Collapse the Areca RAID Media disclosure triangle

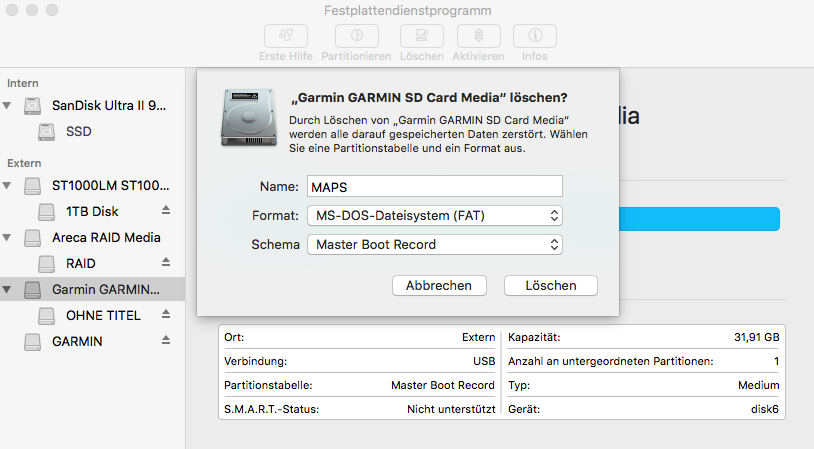tap(7, 238)
